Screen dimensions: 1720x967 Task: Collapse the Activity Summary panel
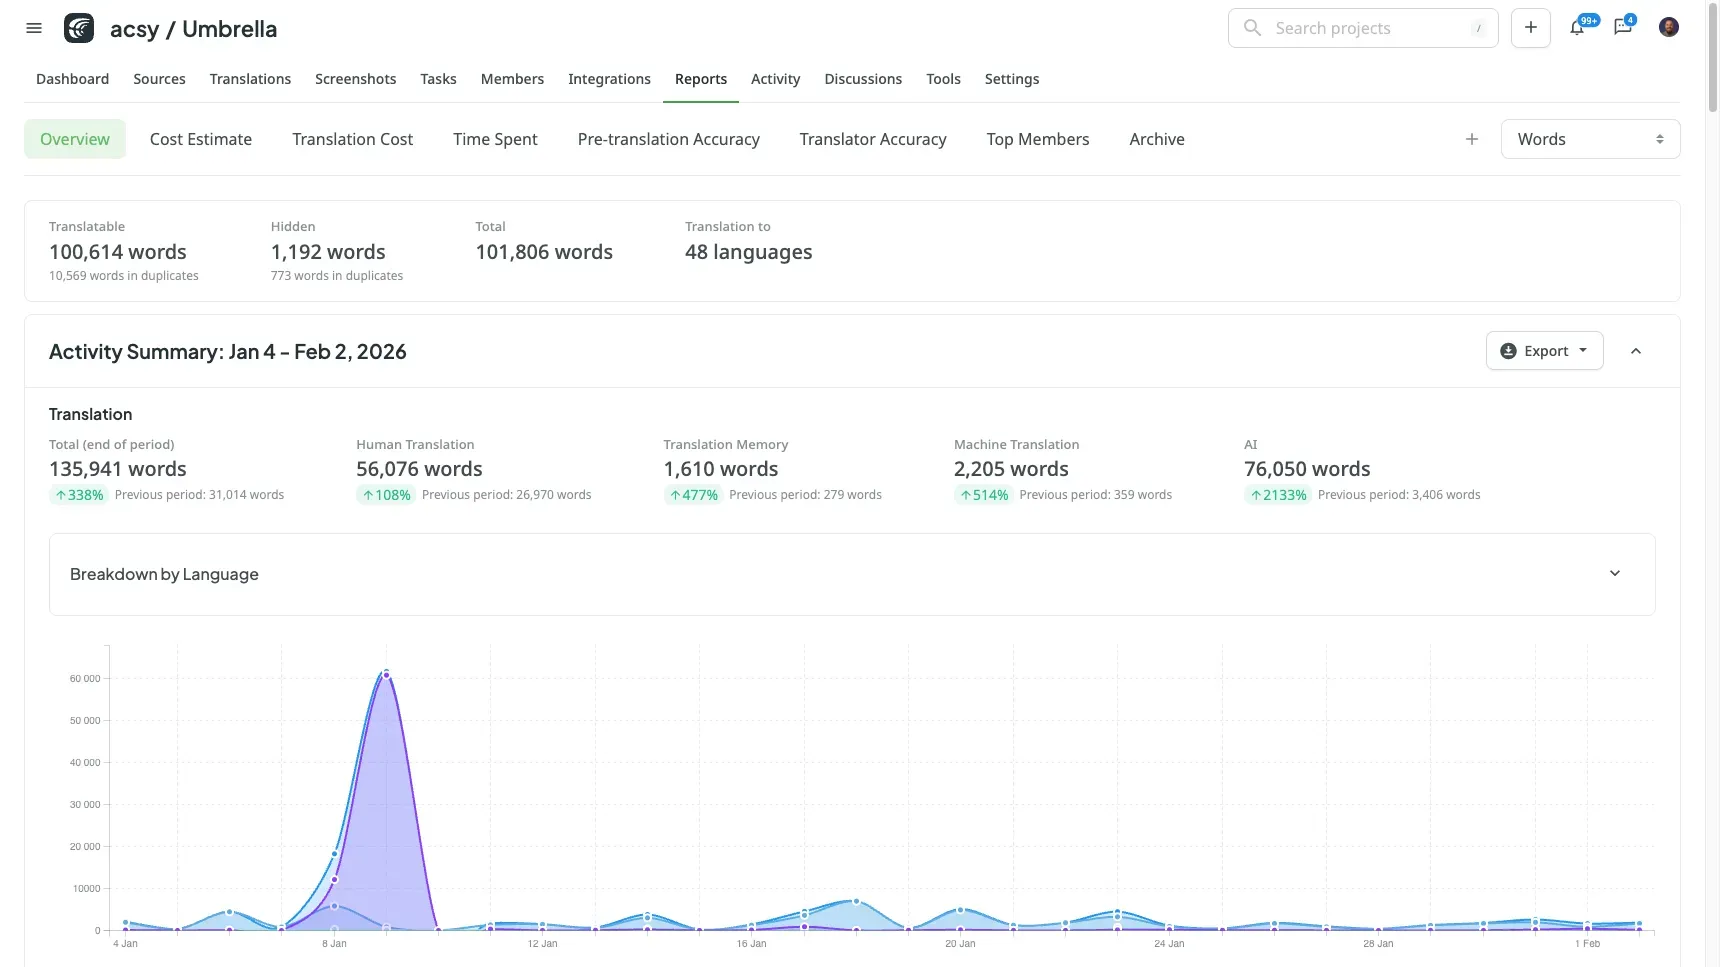click(1637, 351)
